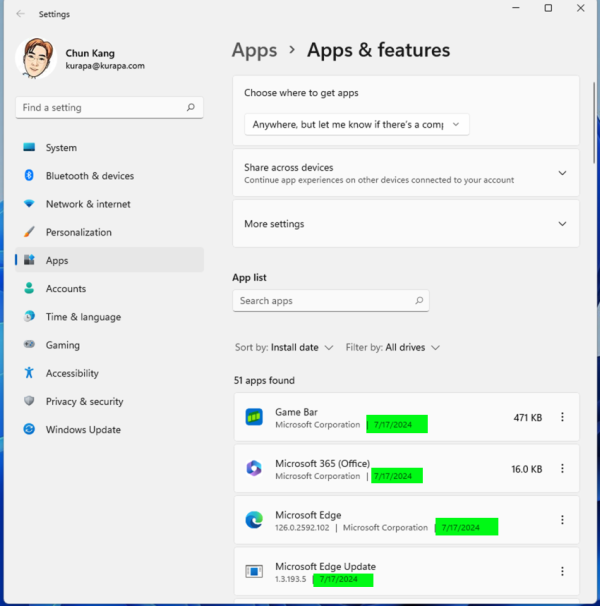Click the Microsoft Edge app icon
The height and width of the screenshot is (606, 600).
tap(254, 520)
